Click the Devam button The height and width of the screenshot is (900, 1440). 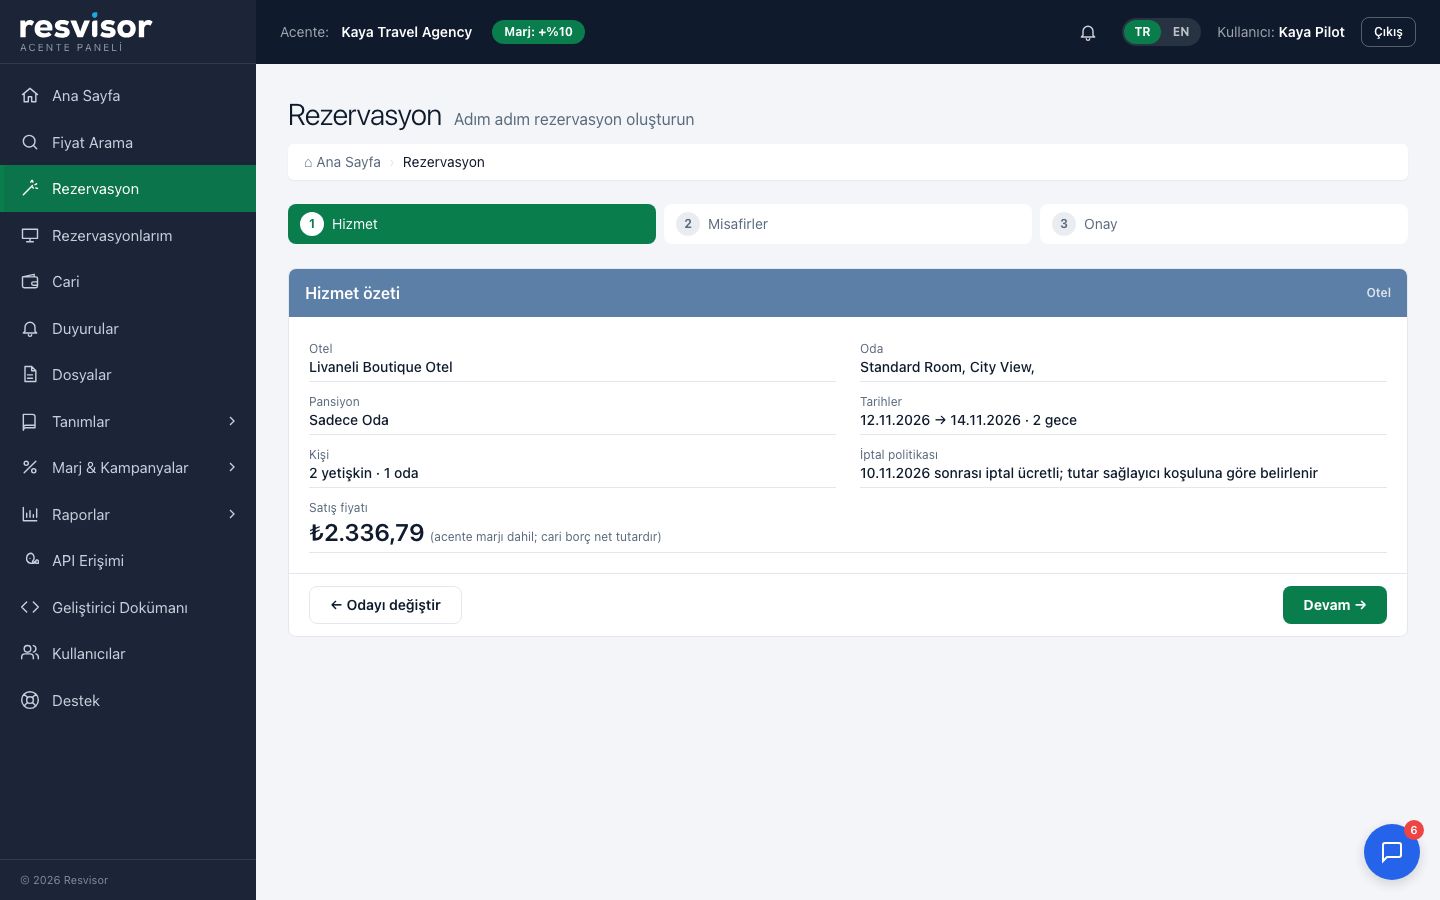(1335, 605)
